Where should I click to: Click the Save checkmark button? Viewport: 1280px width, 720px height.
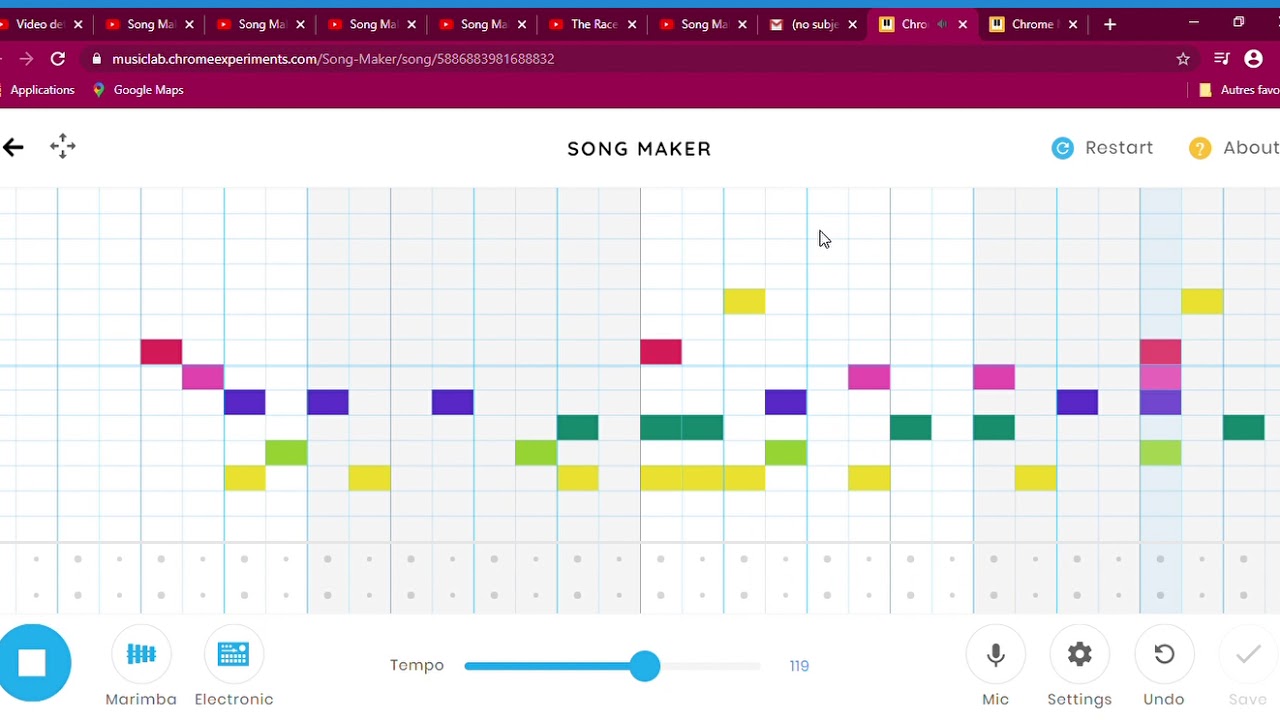1248,656
